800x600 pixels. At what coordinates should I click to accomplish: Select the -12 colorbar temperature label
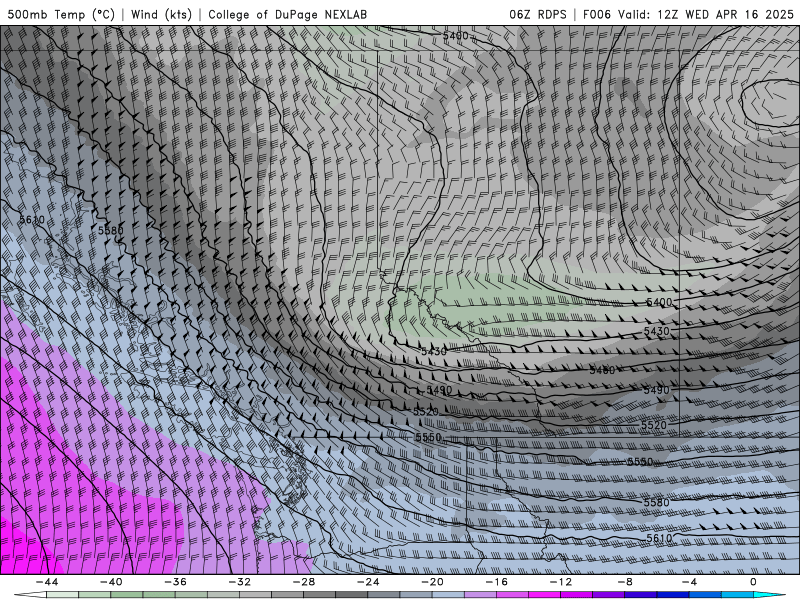point(561,582)
